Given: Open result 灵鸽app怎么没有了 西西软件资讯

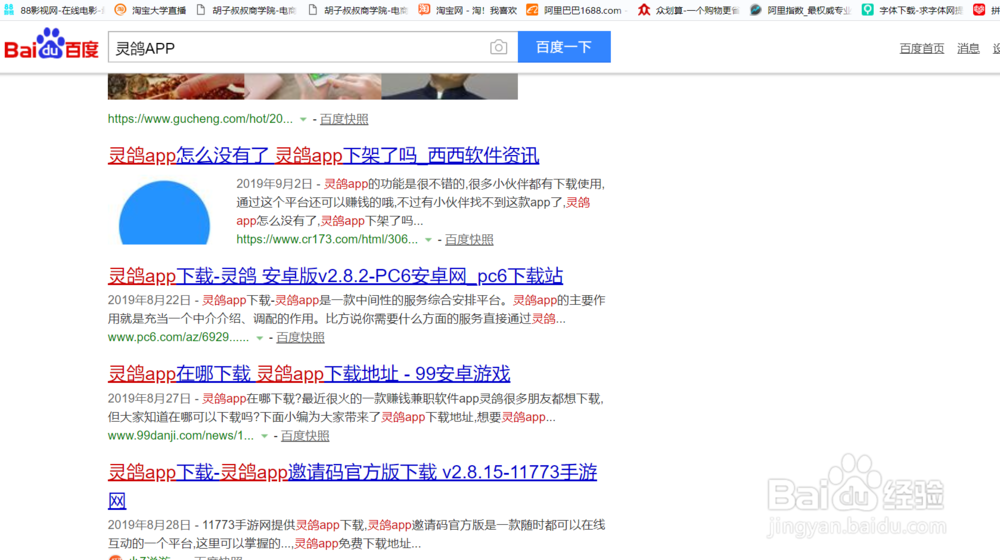Looking at the screenshot, I should tap(323, 155).
